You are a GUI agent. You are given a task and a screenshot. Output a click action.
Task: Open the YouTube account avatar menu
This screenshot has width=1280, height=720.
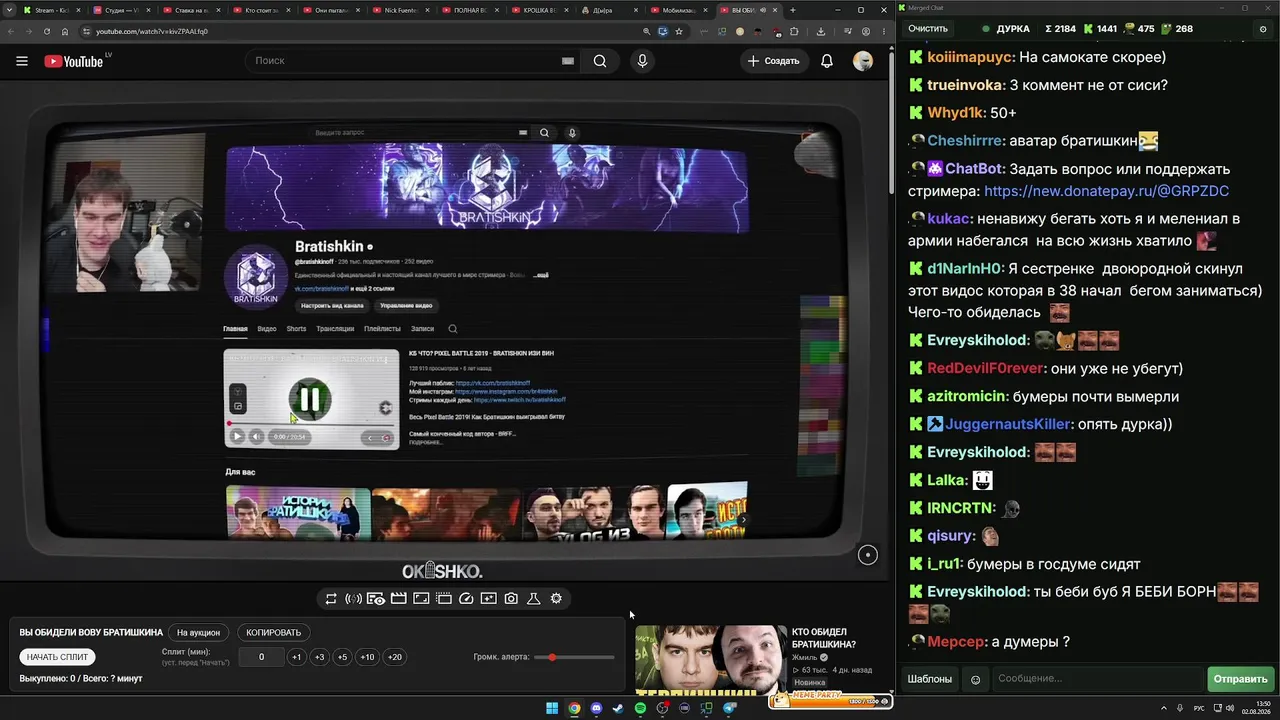(x=862, y=61)
